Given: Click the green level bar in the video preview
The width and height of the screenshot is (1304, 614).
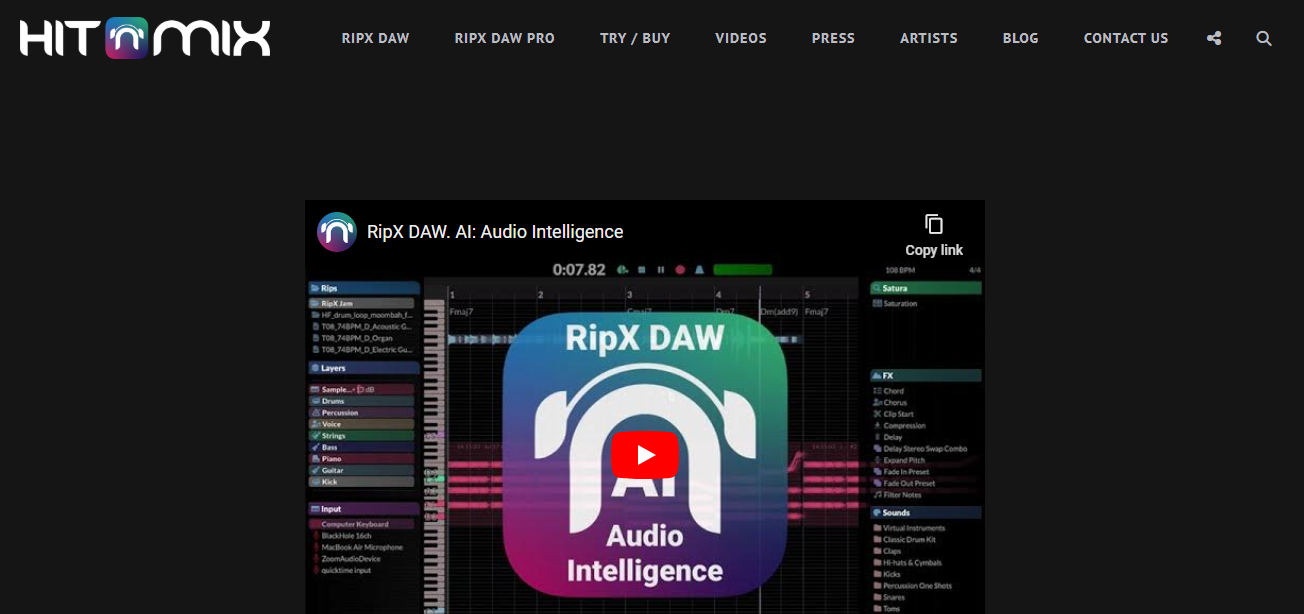Looking at the screenshot, I should [x=742, y=270].
